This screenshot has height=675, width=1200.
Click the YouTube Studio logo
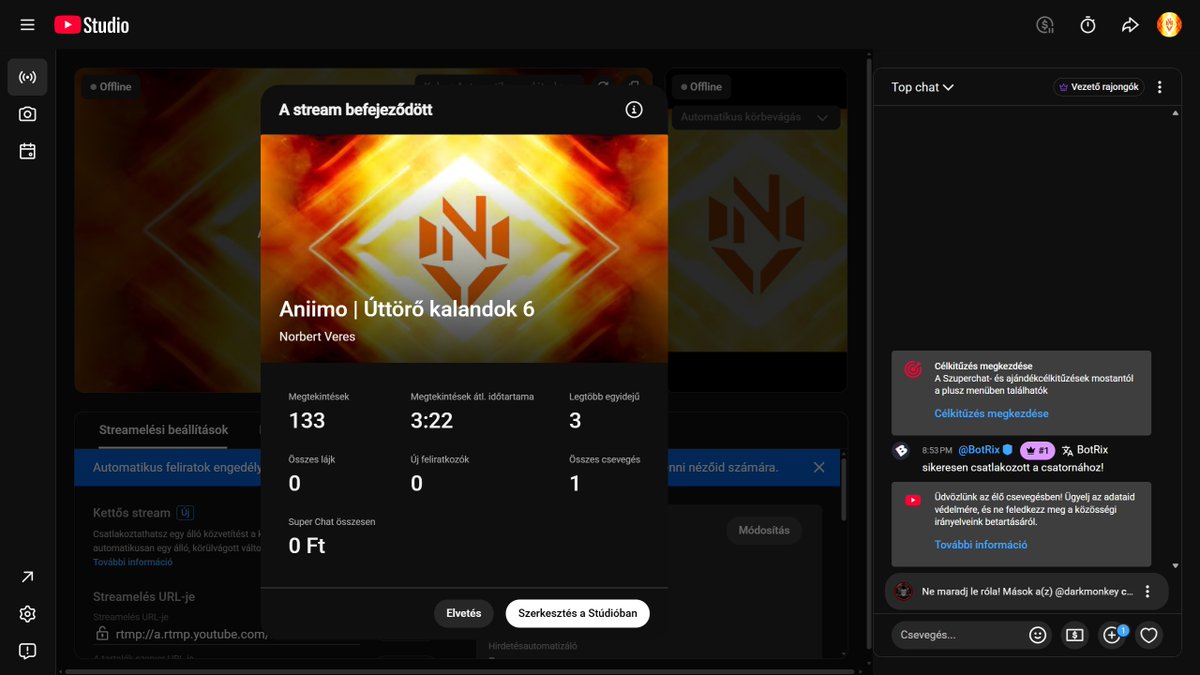(91, 25)
